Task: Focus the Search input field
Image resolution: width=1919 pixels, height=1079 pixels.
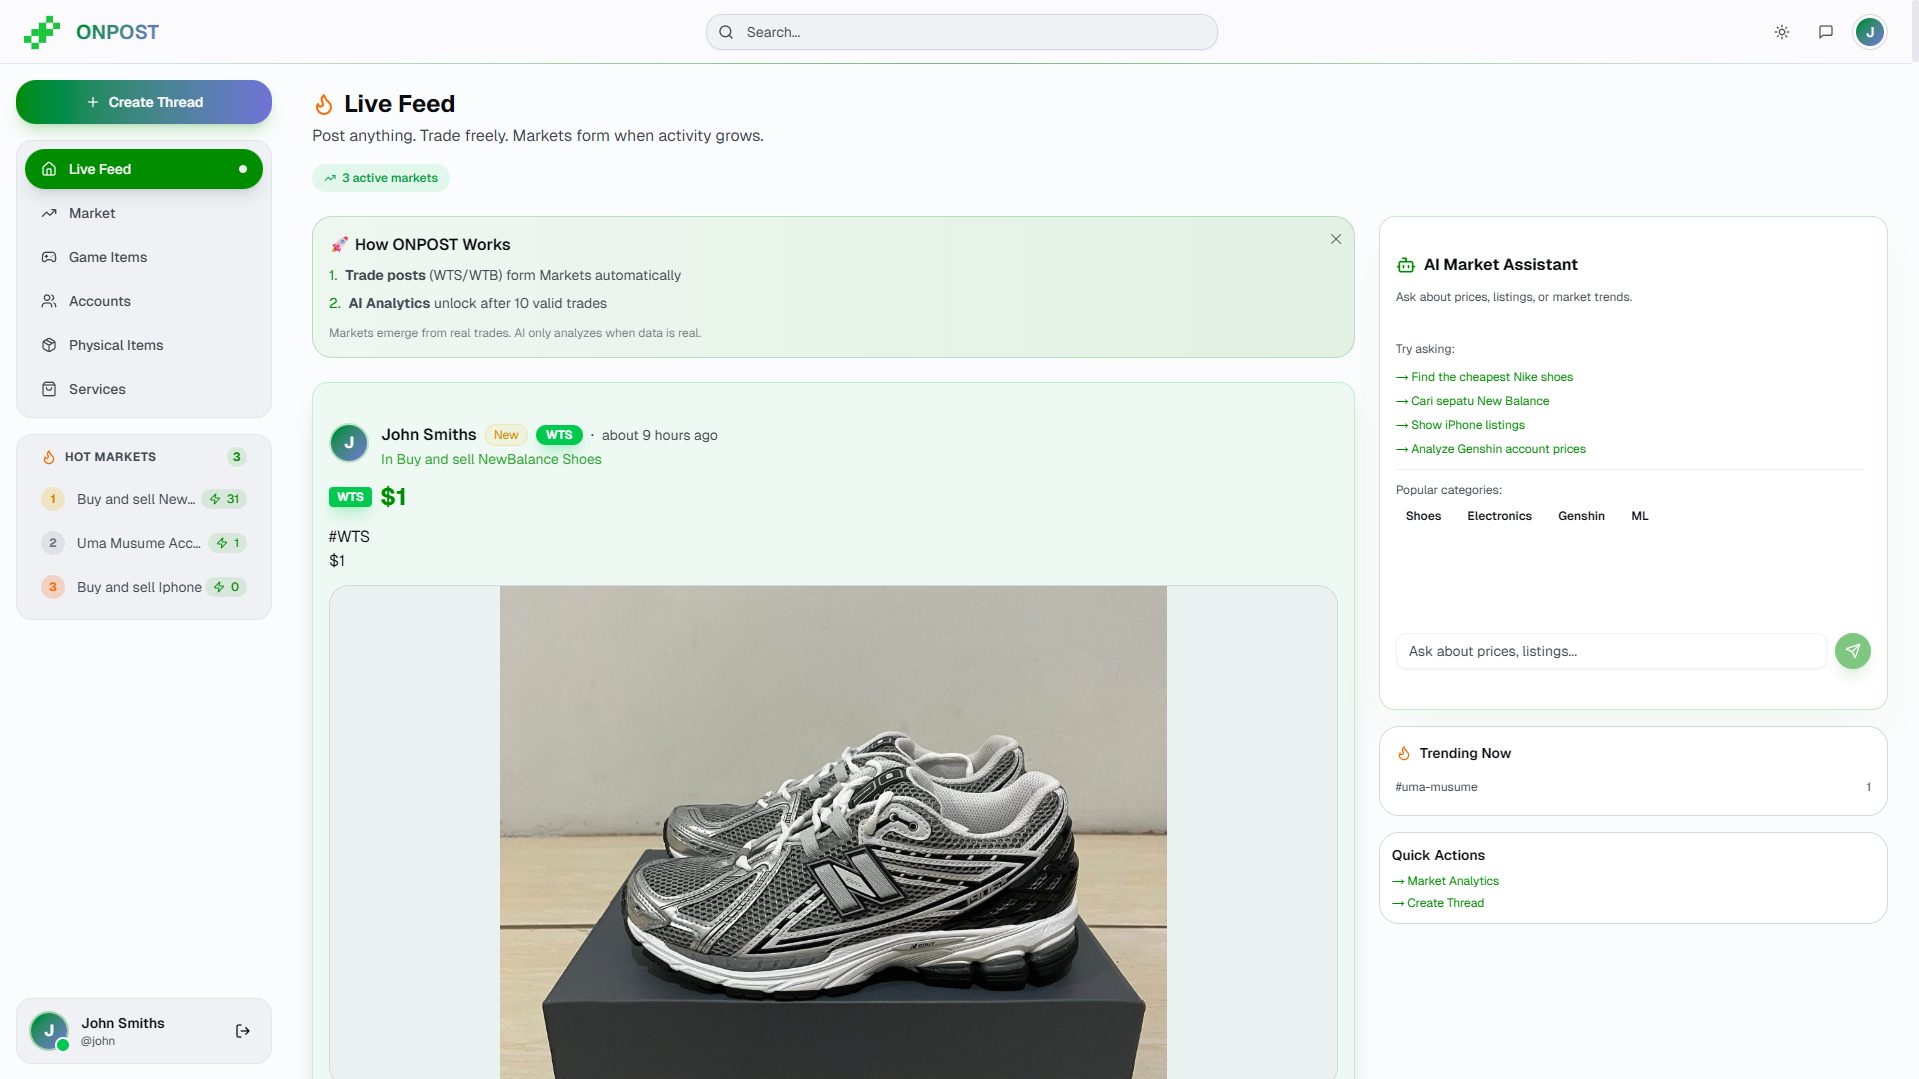Action: coord(962,32)
